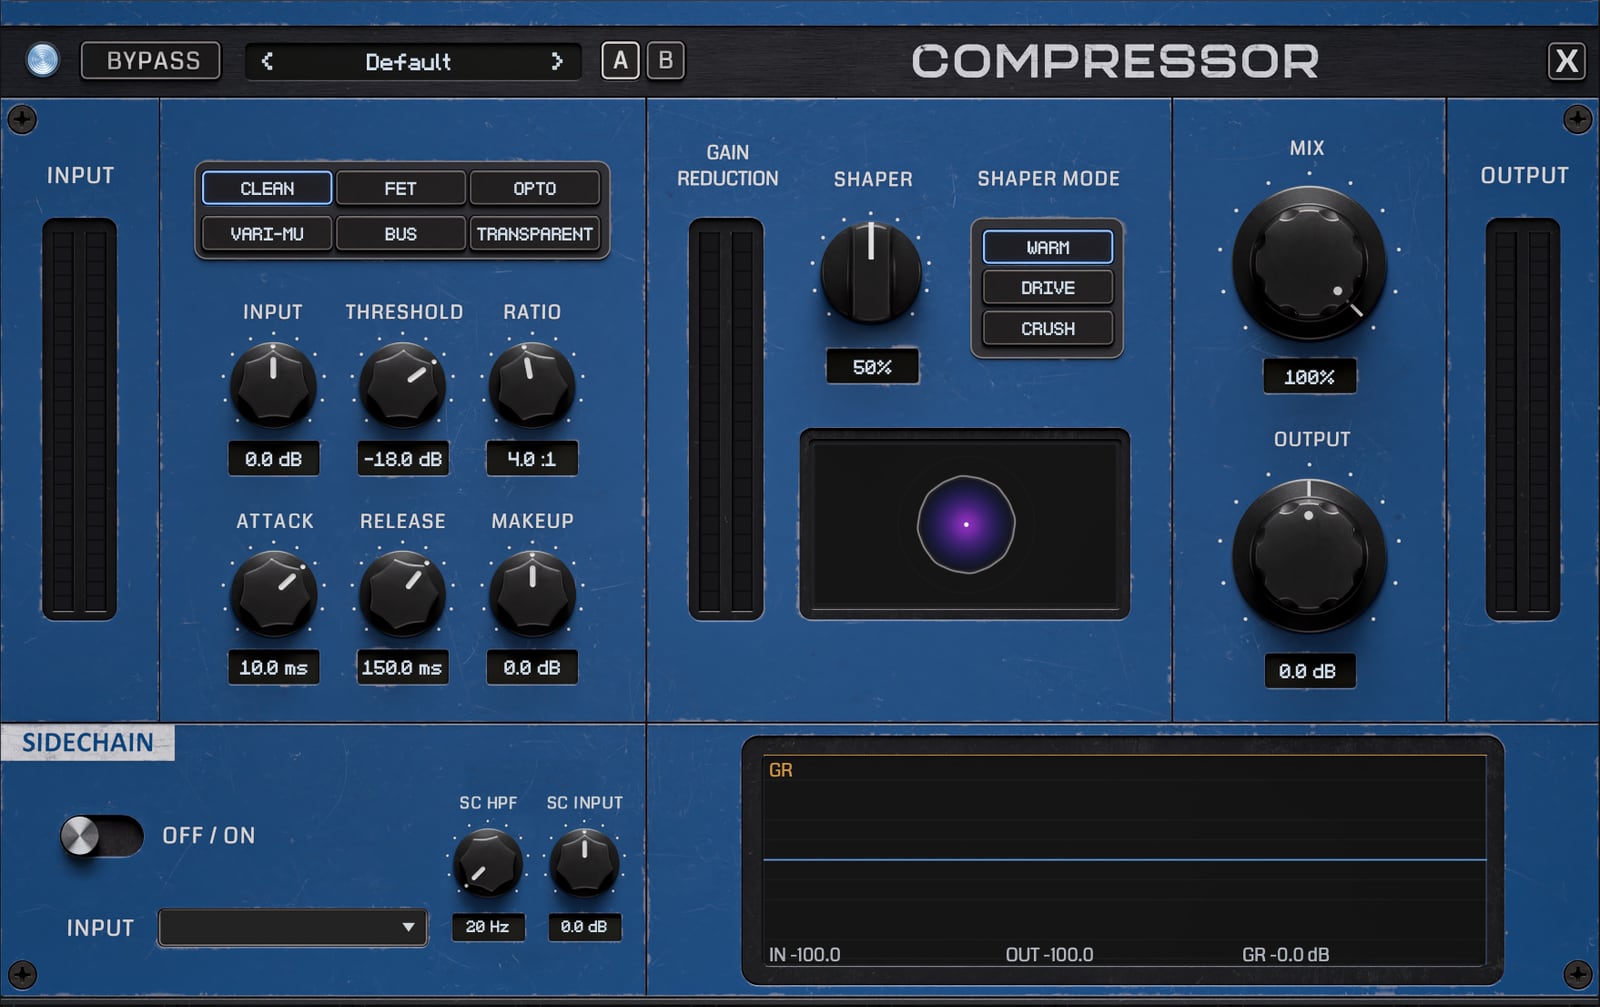Choose DRIVE shaper mode
This screenshot has height=1007, width=1600.
[1047, 288]
